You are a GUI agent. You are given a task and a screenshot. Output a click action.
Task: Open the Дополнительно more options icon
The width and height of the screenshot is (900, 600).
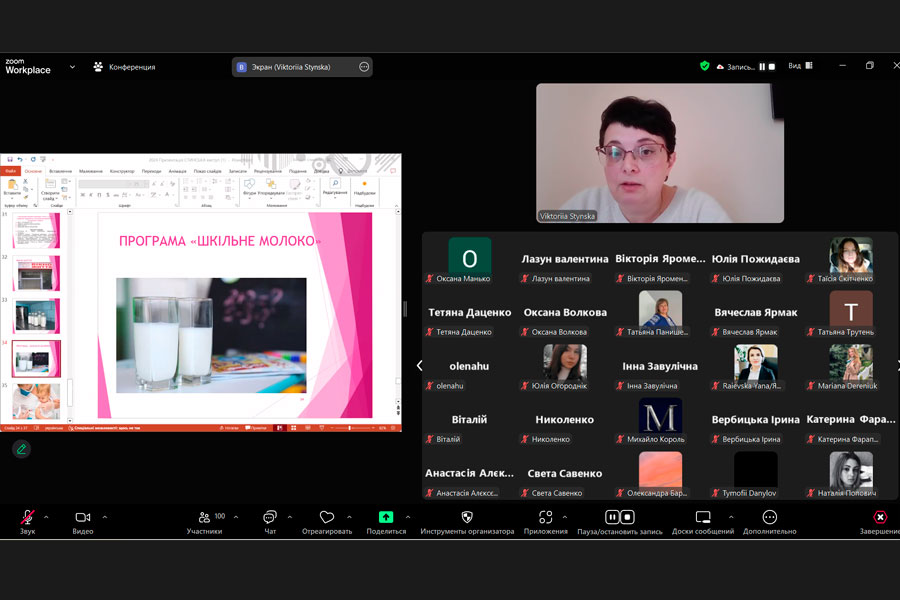pyautogui.click(x=769, y=517)
